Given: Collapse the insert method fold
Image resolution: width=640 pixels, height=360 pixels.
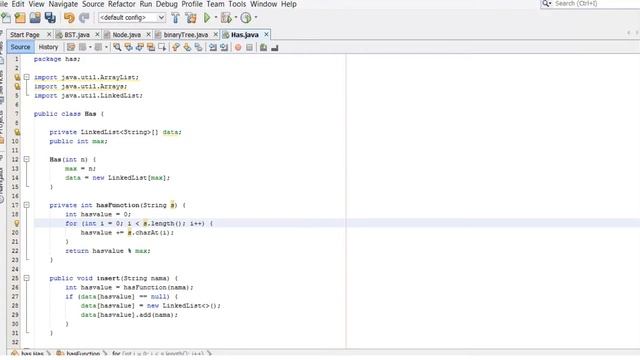Looking at the screenshot, I should (x=27, y=278).
